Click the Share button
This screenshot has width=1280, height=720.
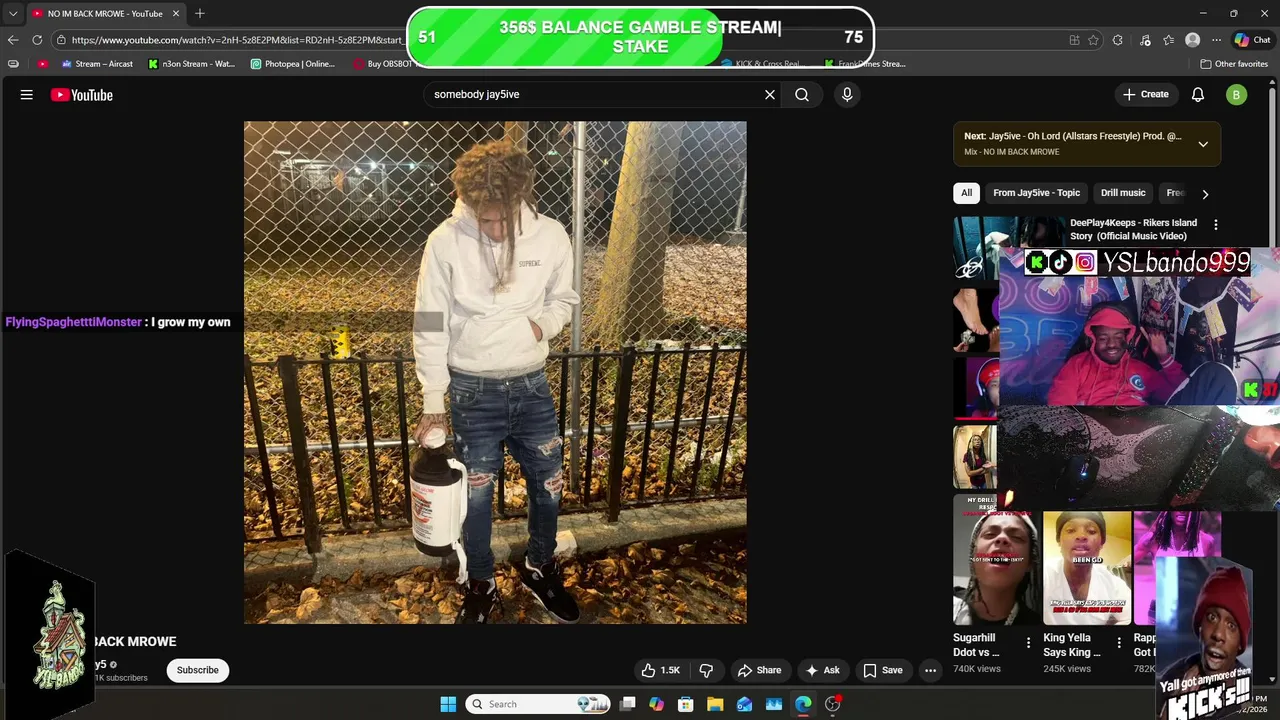[759, 670]
